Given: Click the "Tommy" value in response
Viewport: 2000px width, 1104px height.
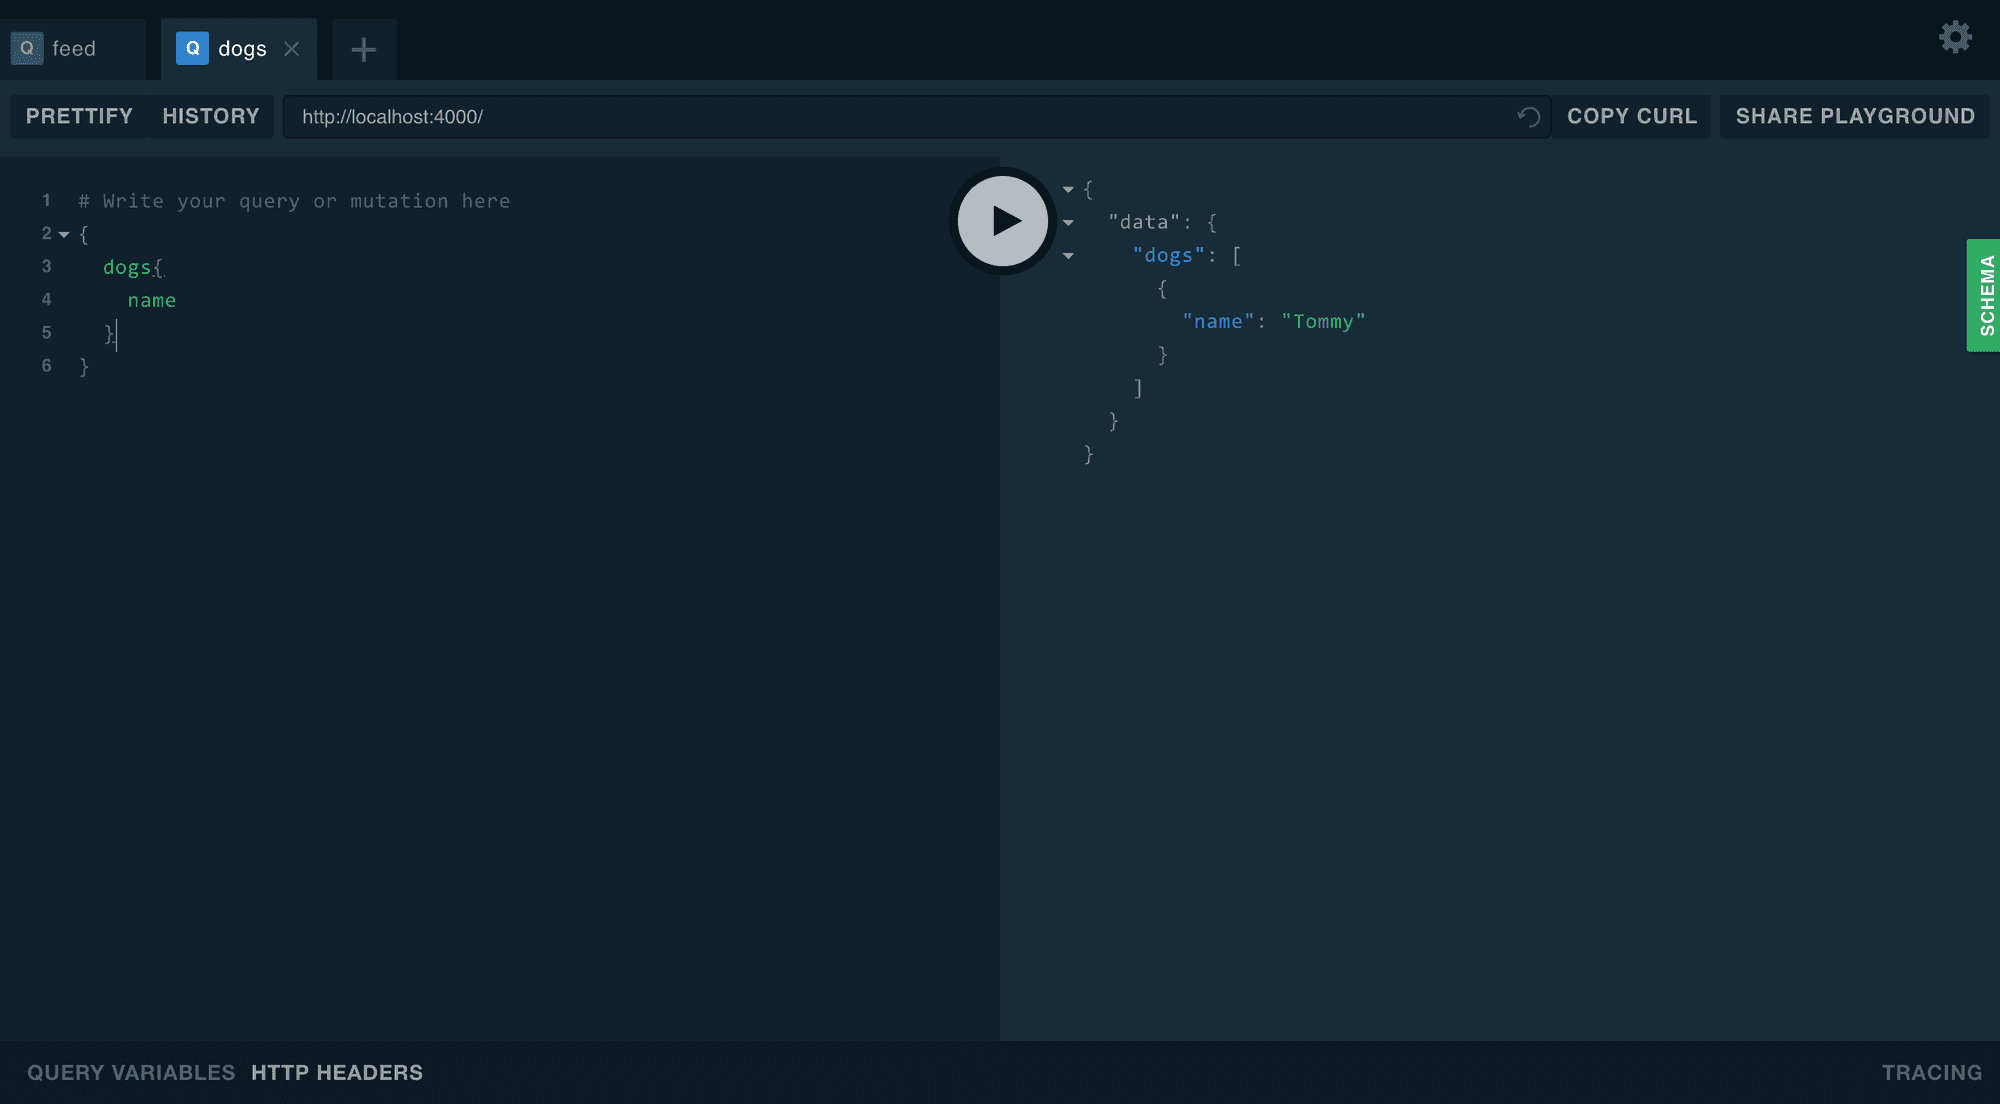Looking at the screenshot, I should [x=1323, y=322].
